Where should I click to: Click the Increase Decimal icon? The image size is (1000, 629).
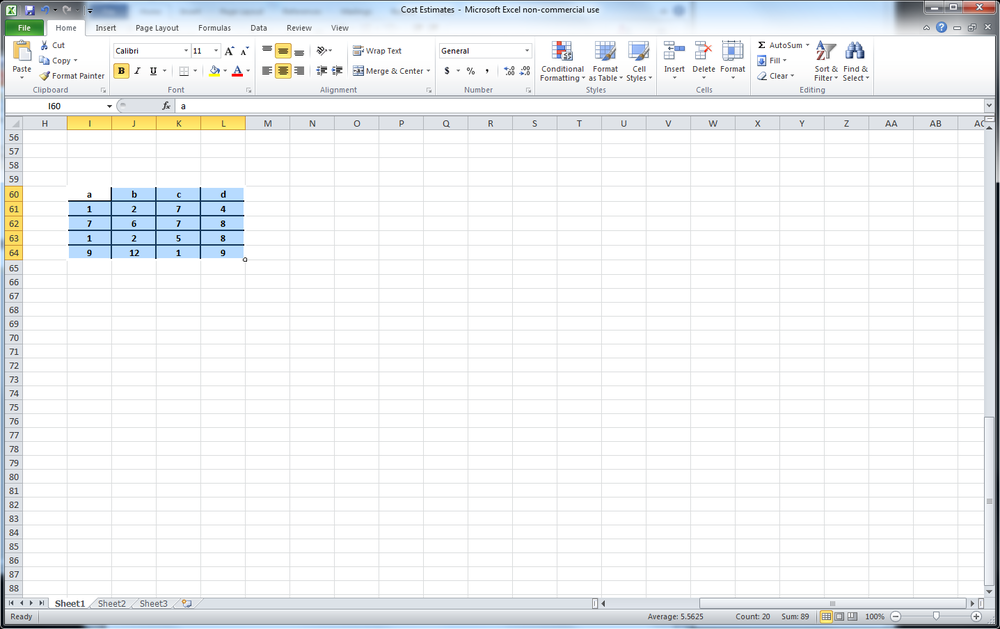508,71
